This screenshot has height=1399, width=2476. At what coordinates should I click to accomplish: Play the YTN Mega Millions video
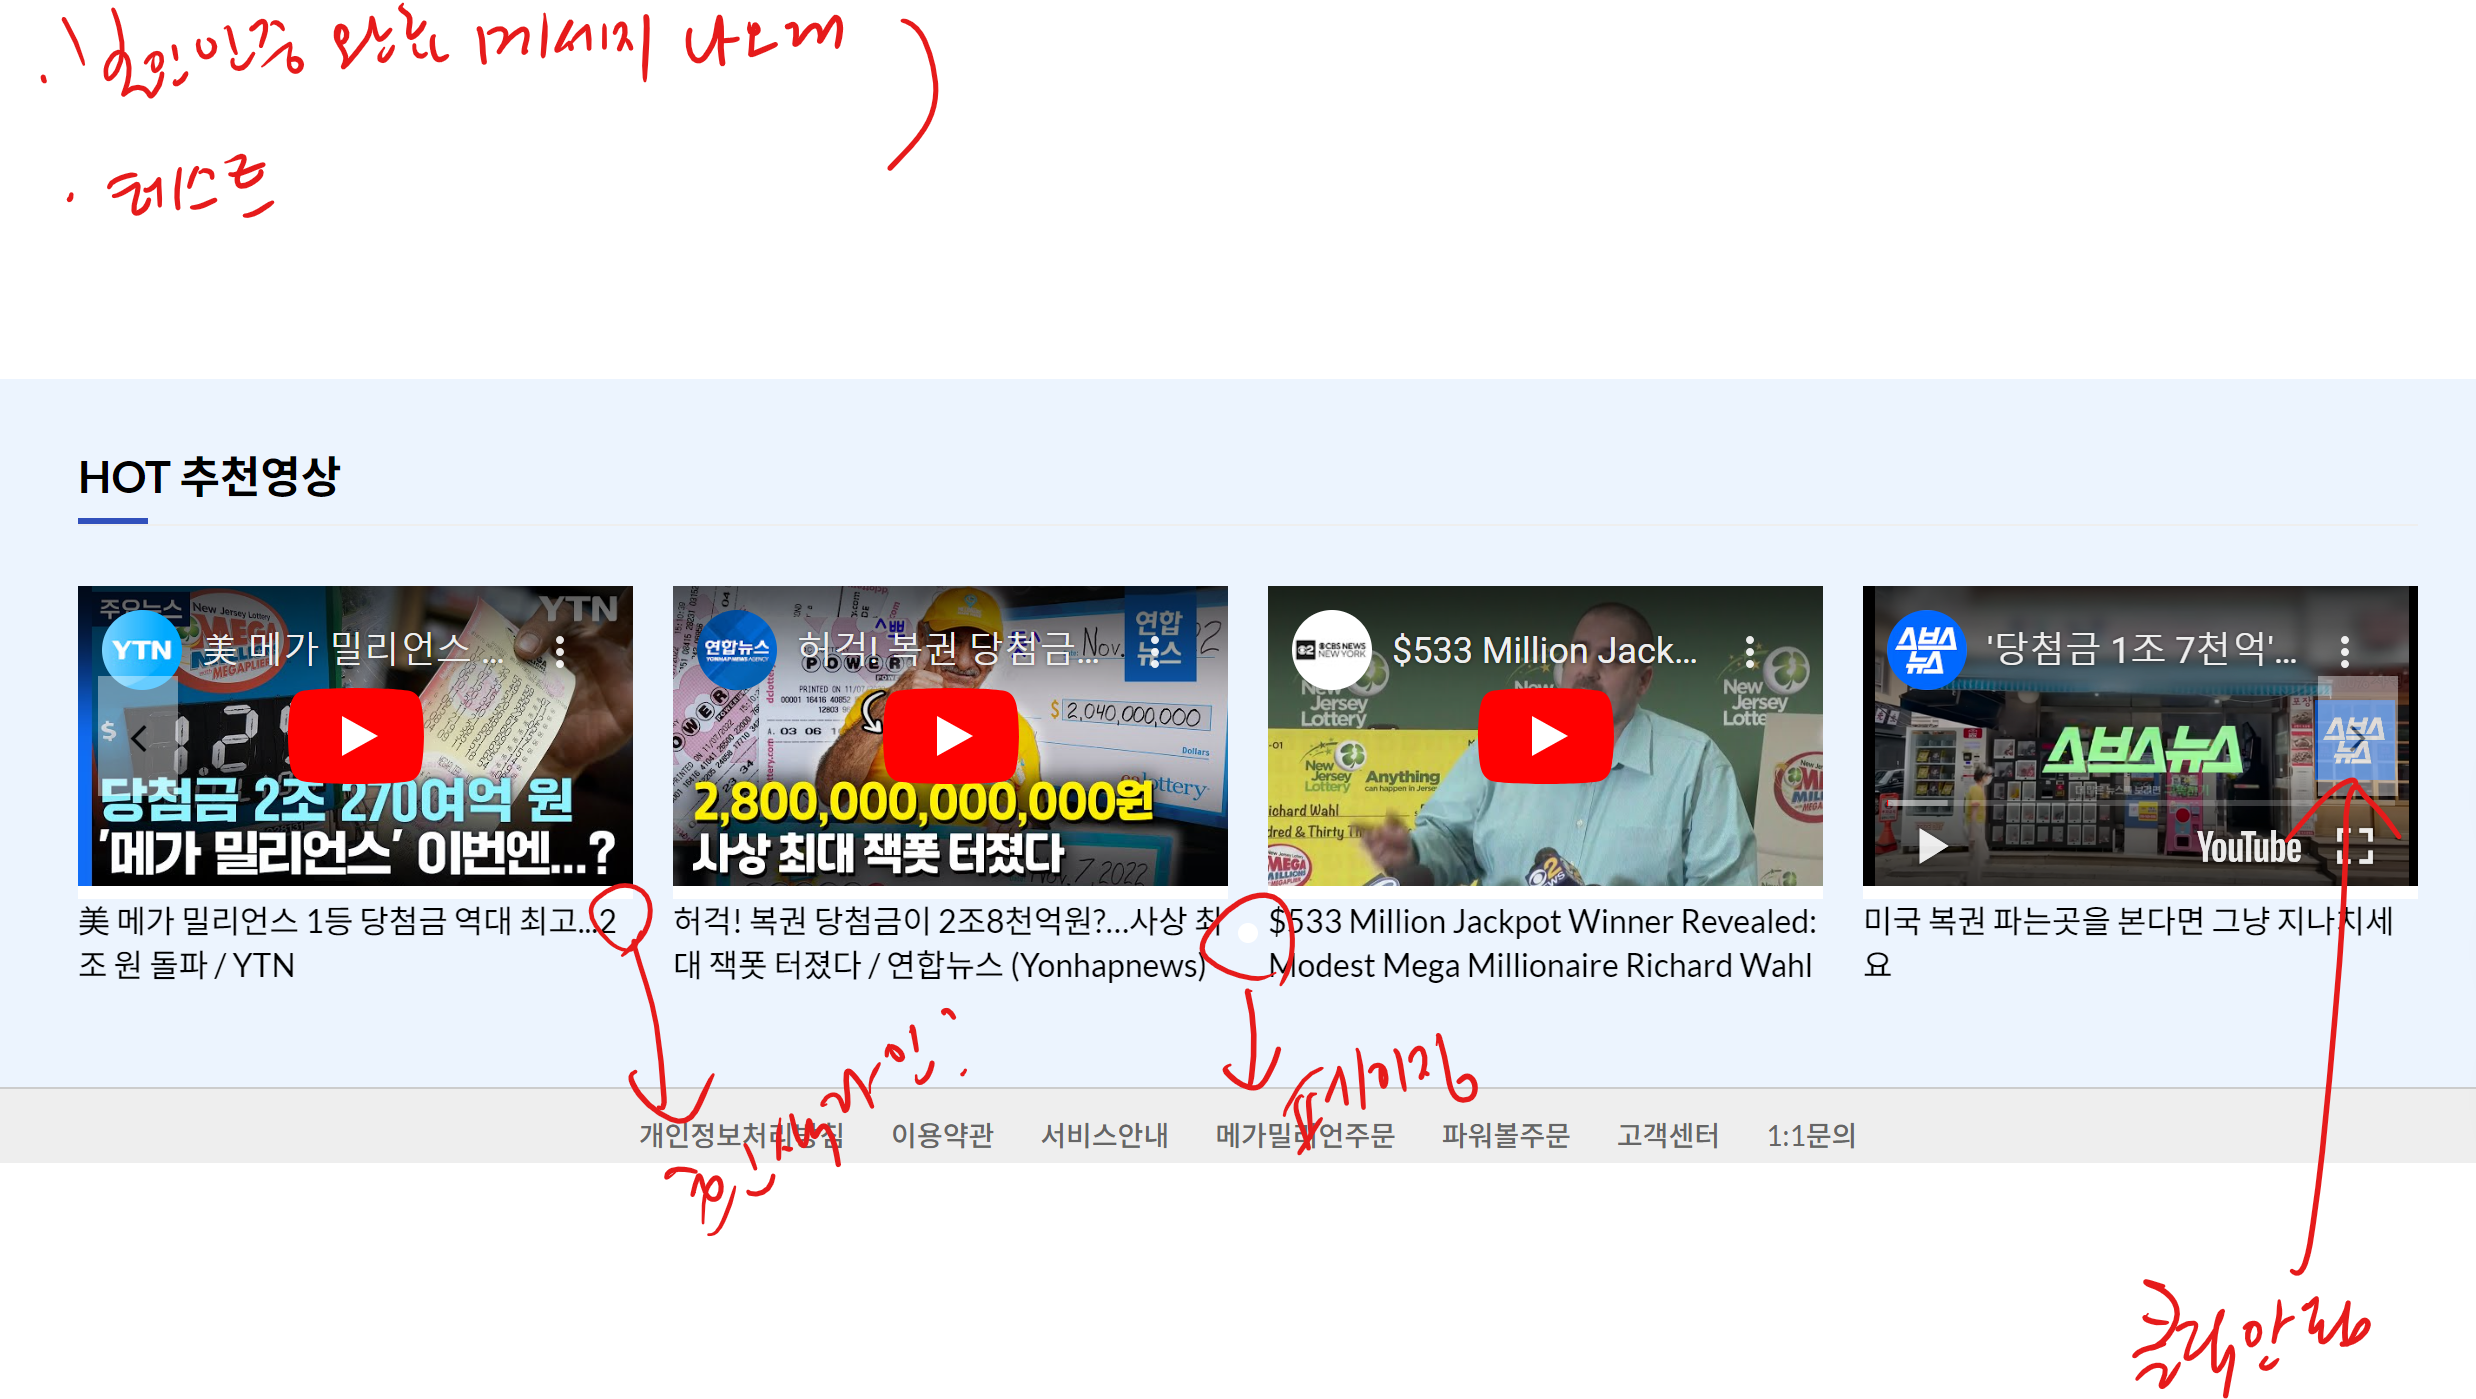355,736
